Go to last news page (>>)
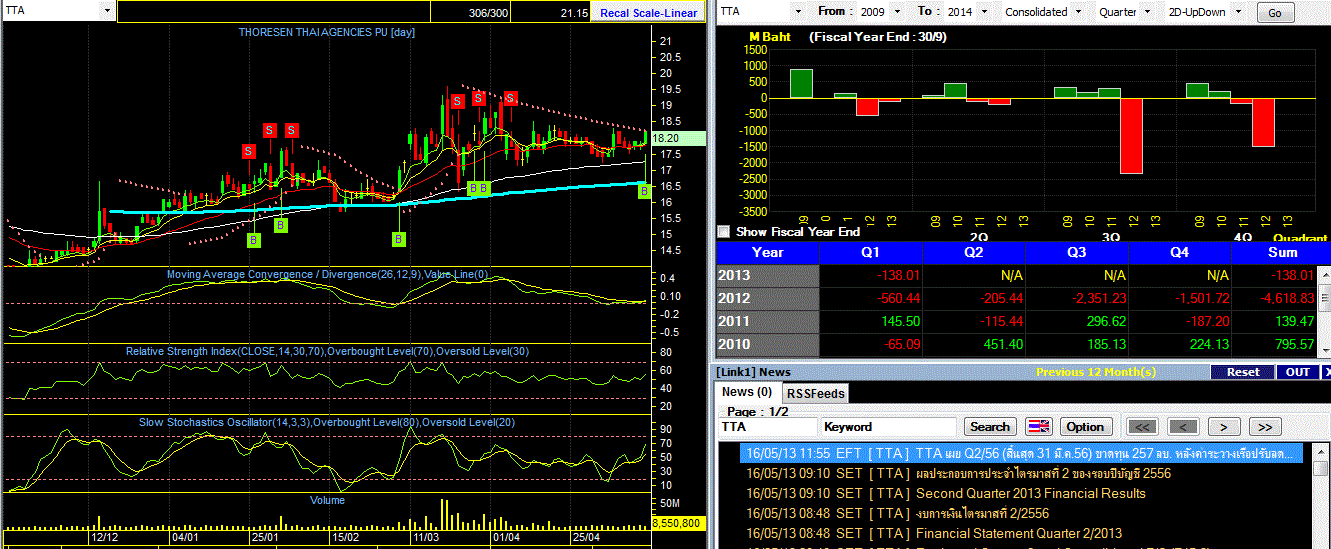1331x549 pixels. pyautogui.click(x=1264, y=427)
